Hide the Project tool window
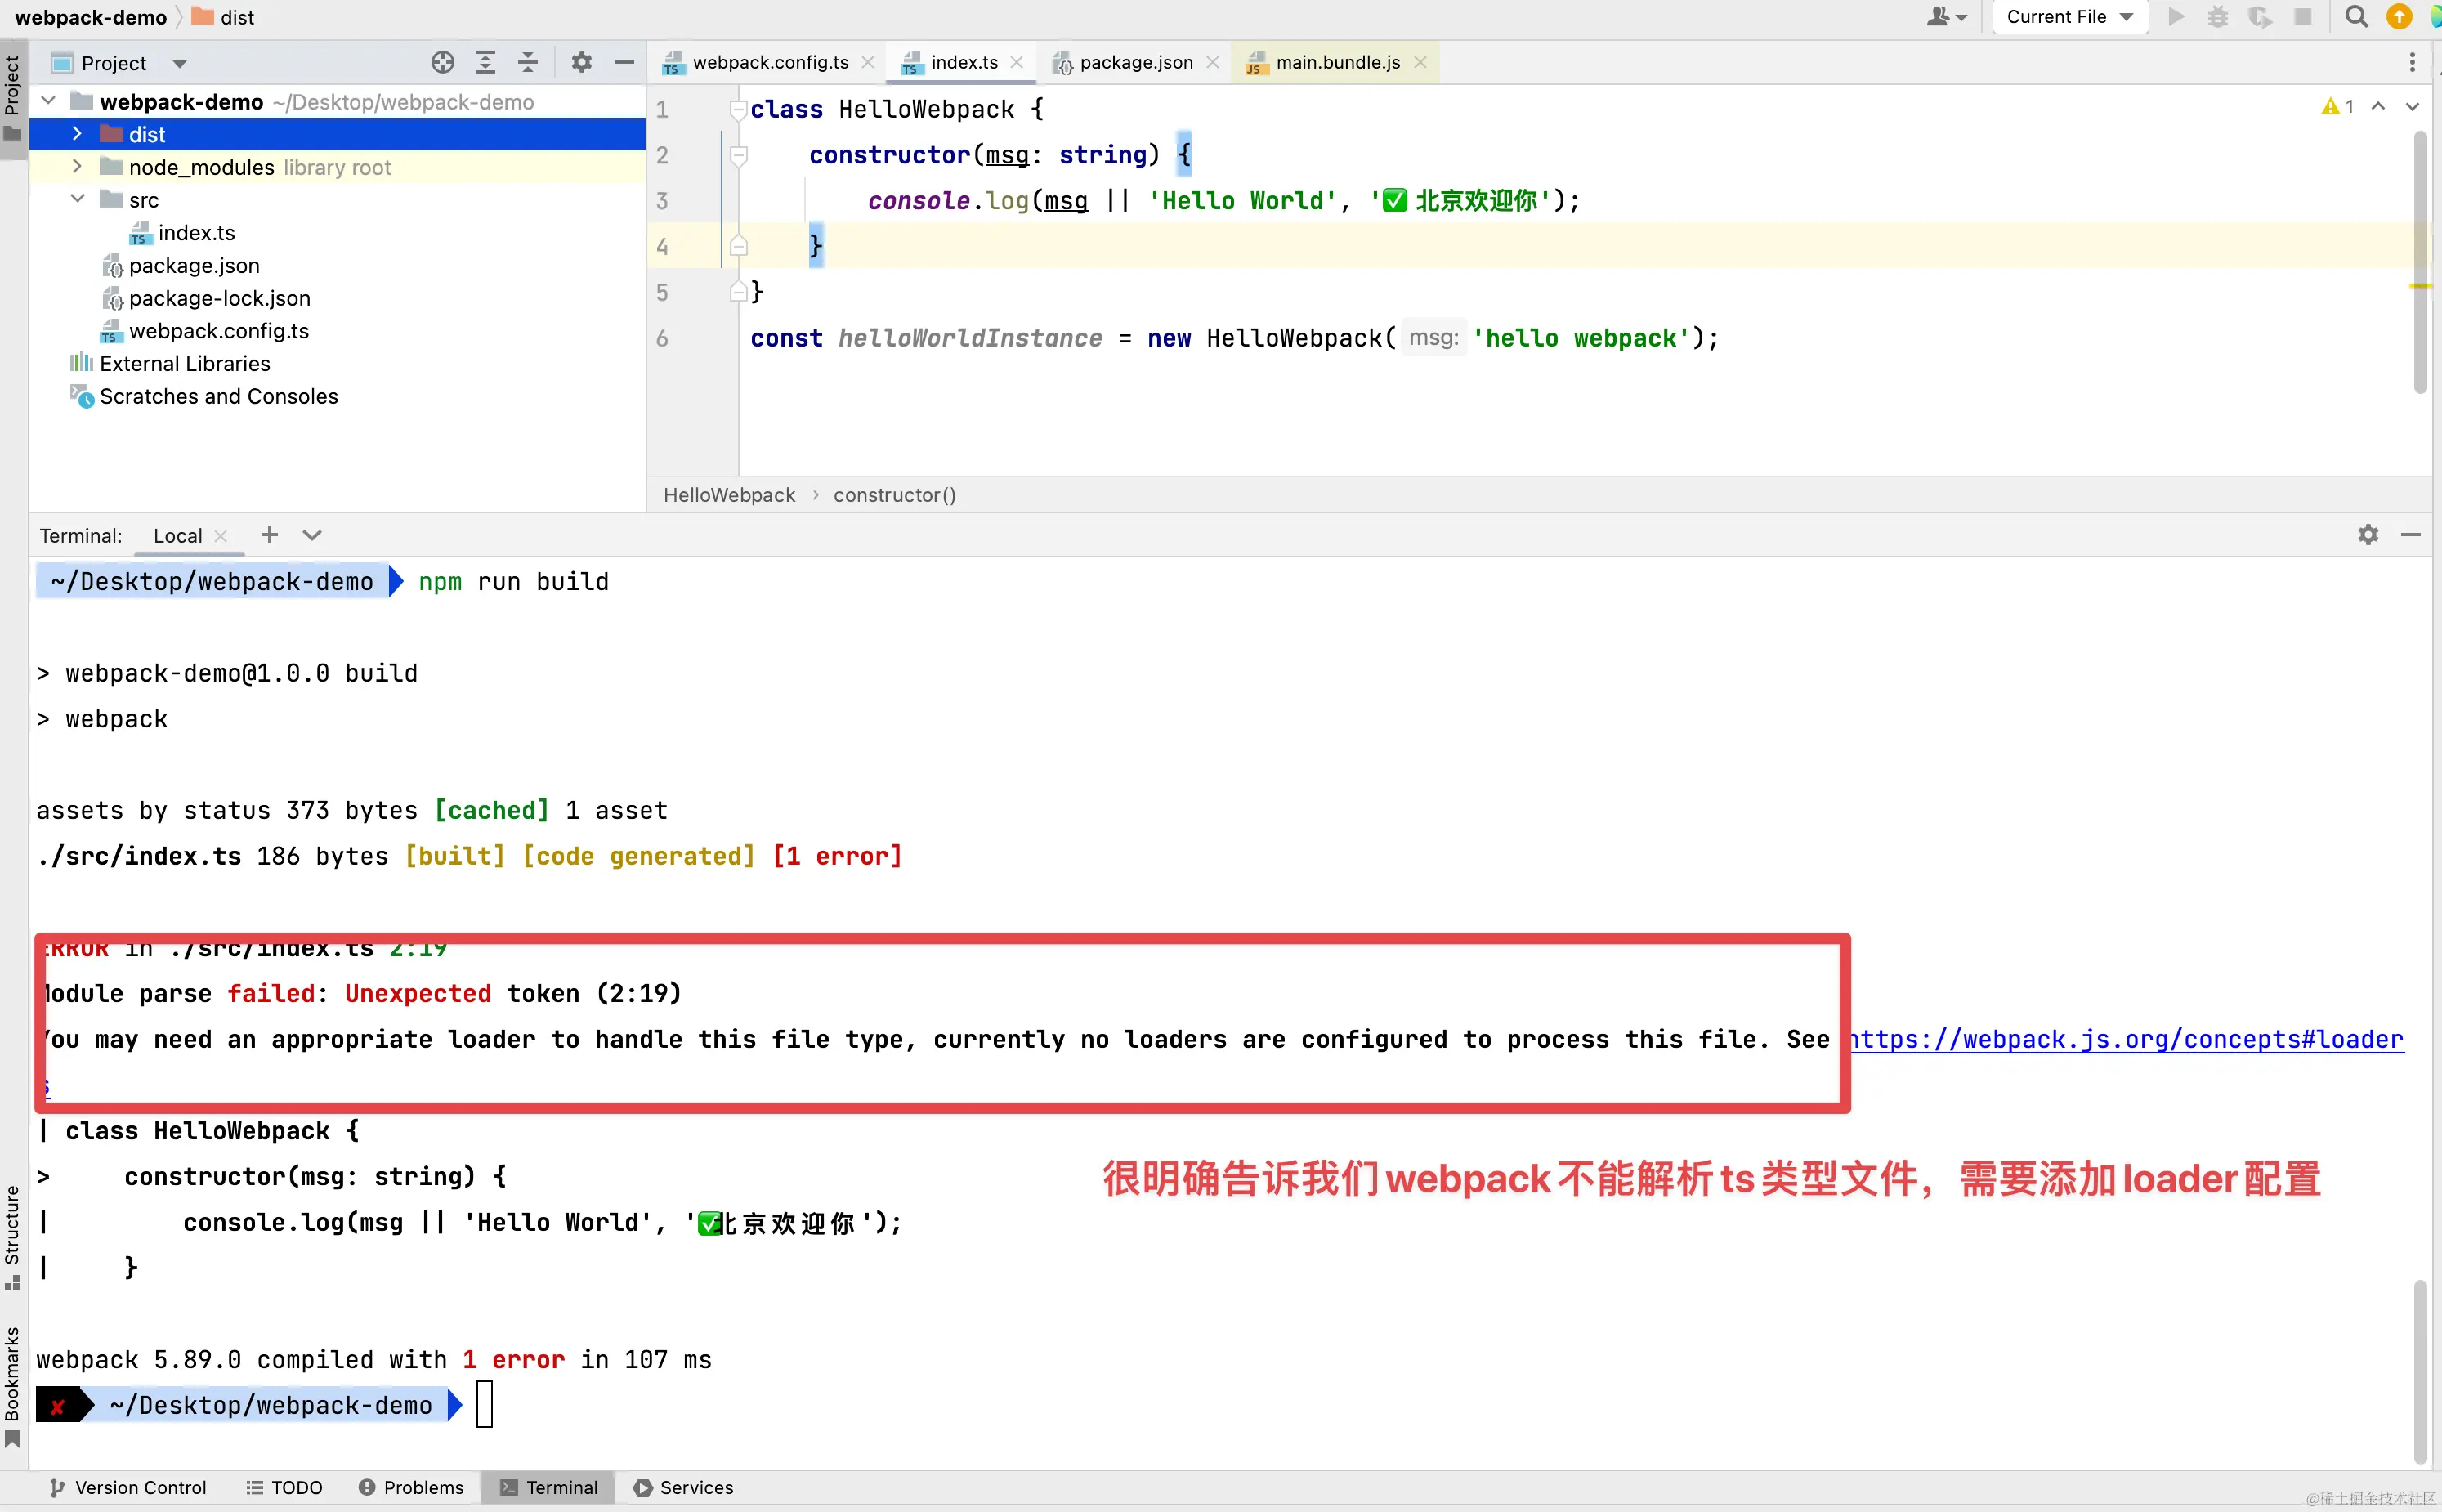The image size is (2442, 1512). click(x=624, y=63)
